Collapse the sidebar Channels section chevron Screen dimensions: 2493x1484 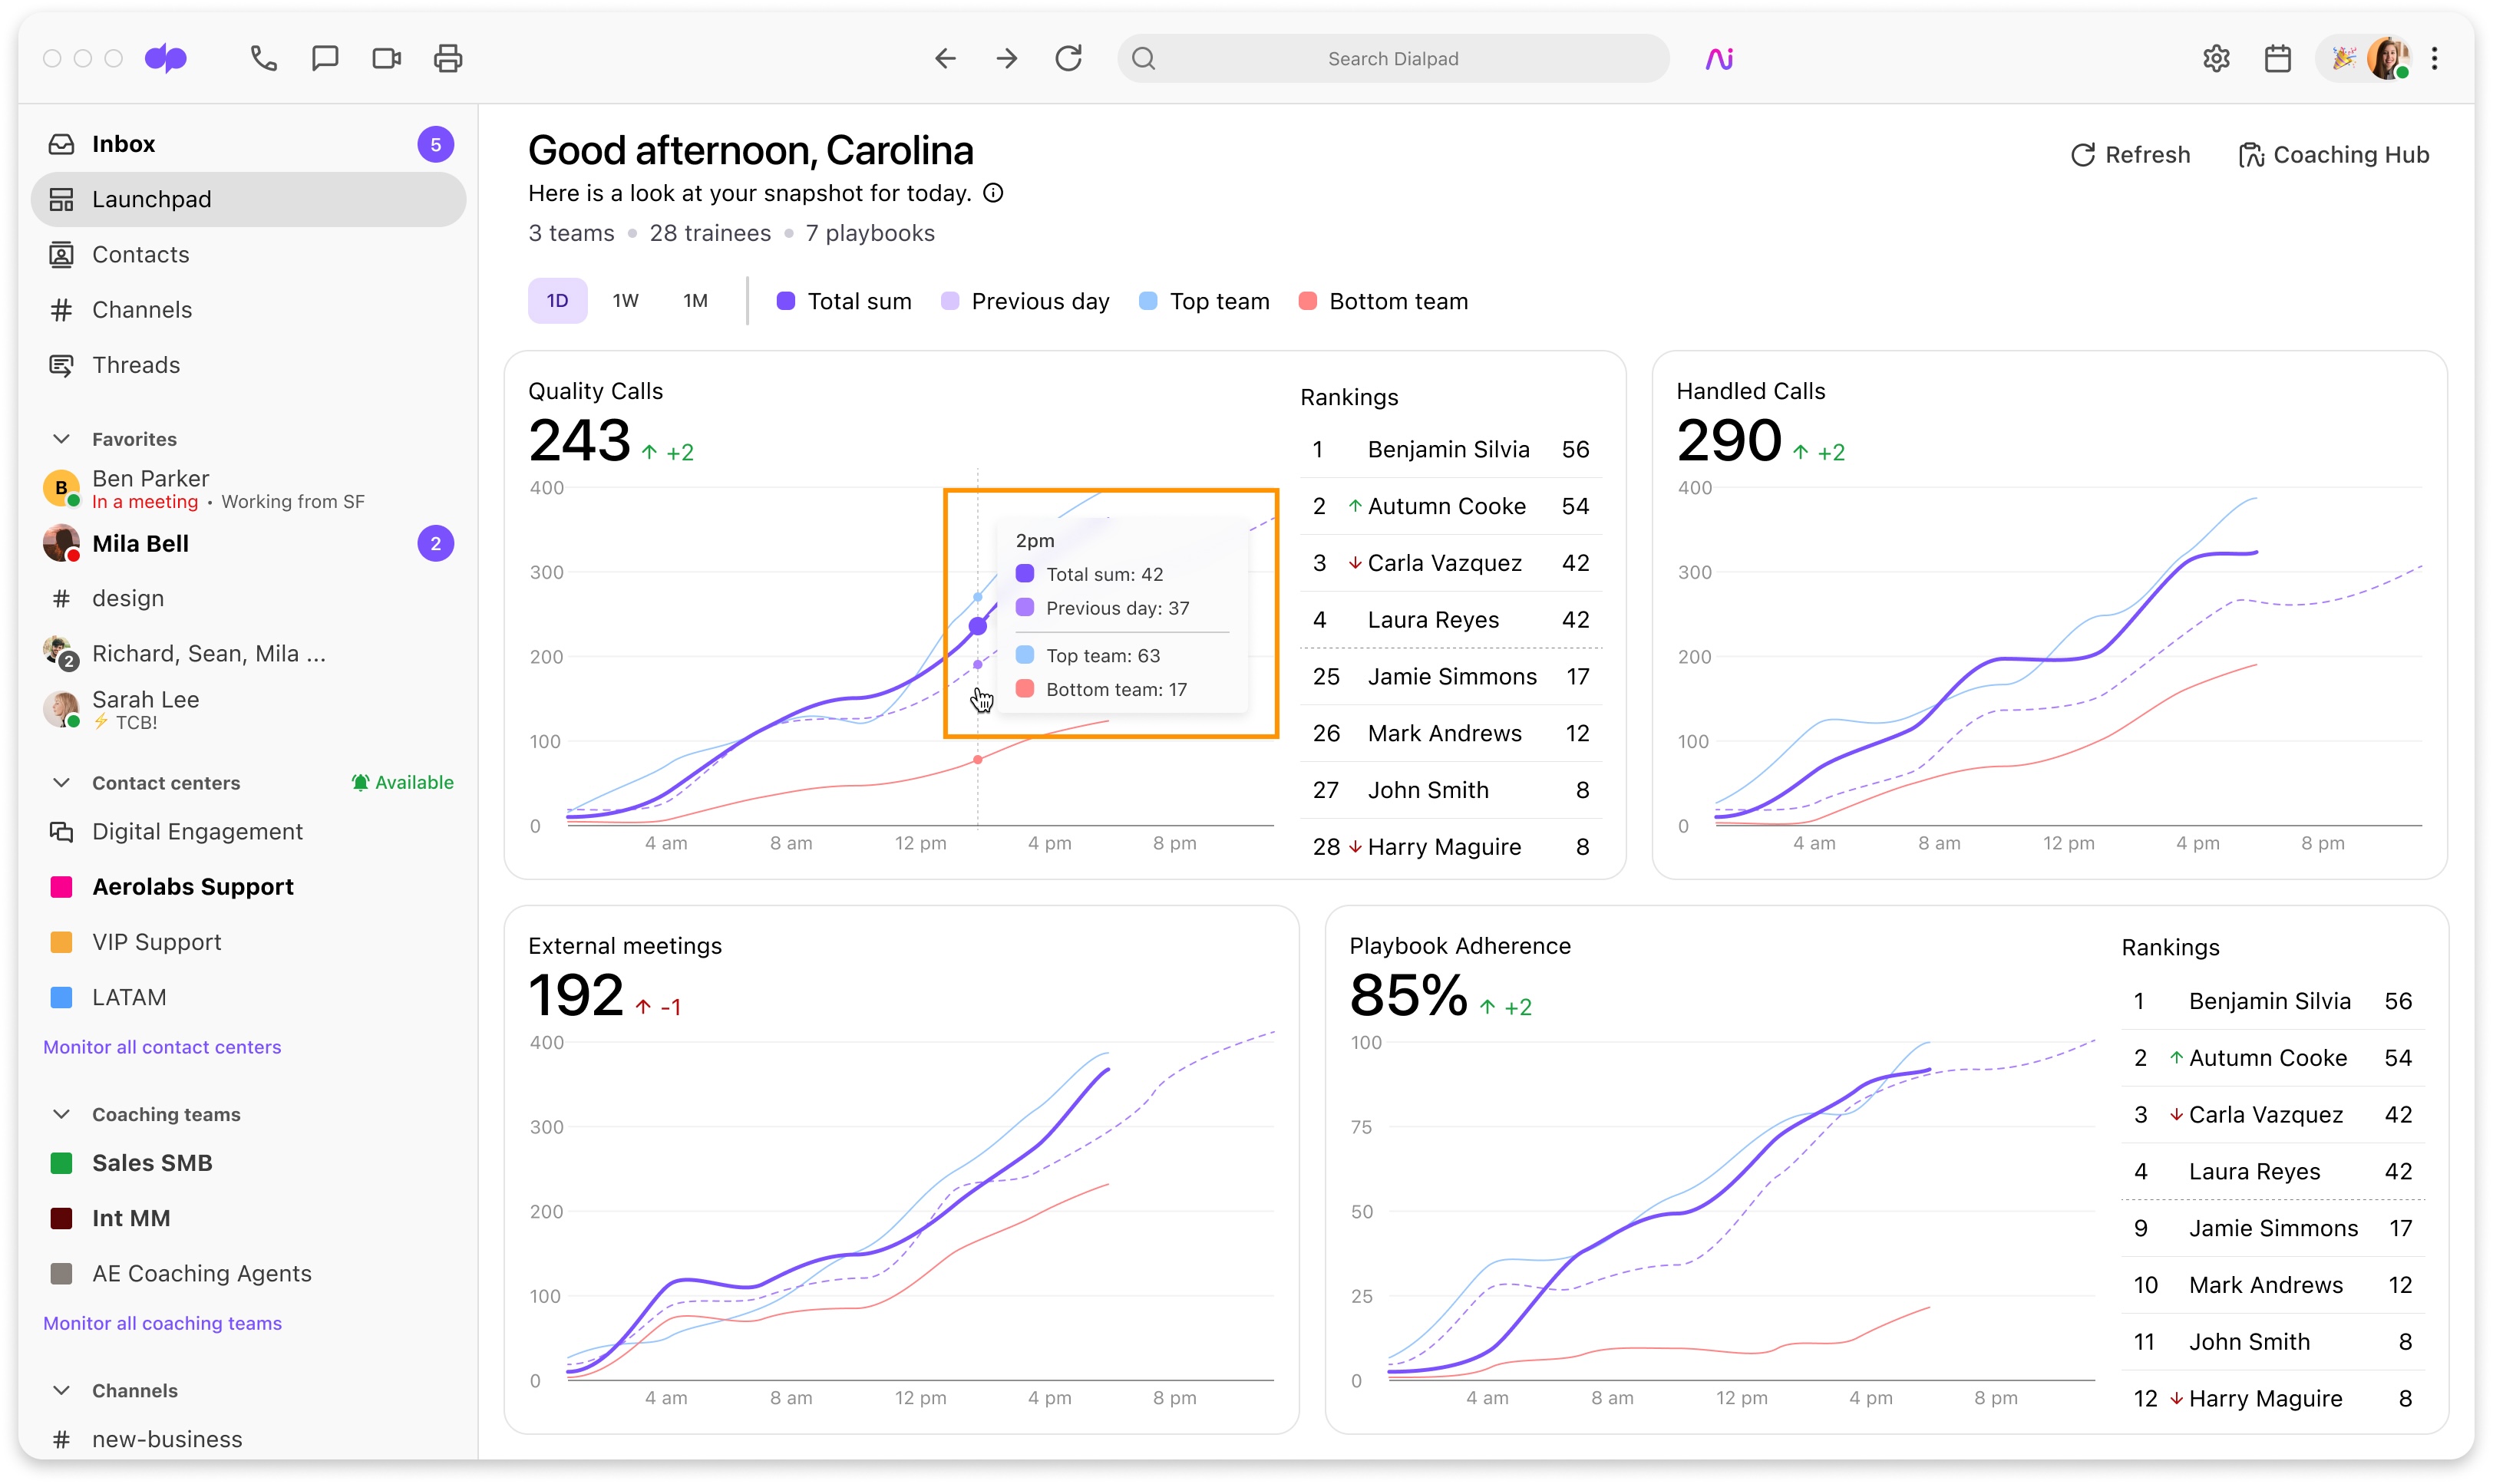click(61, 1390)
